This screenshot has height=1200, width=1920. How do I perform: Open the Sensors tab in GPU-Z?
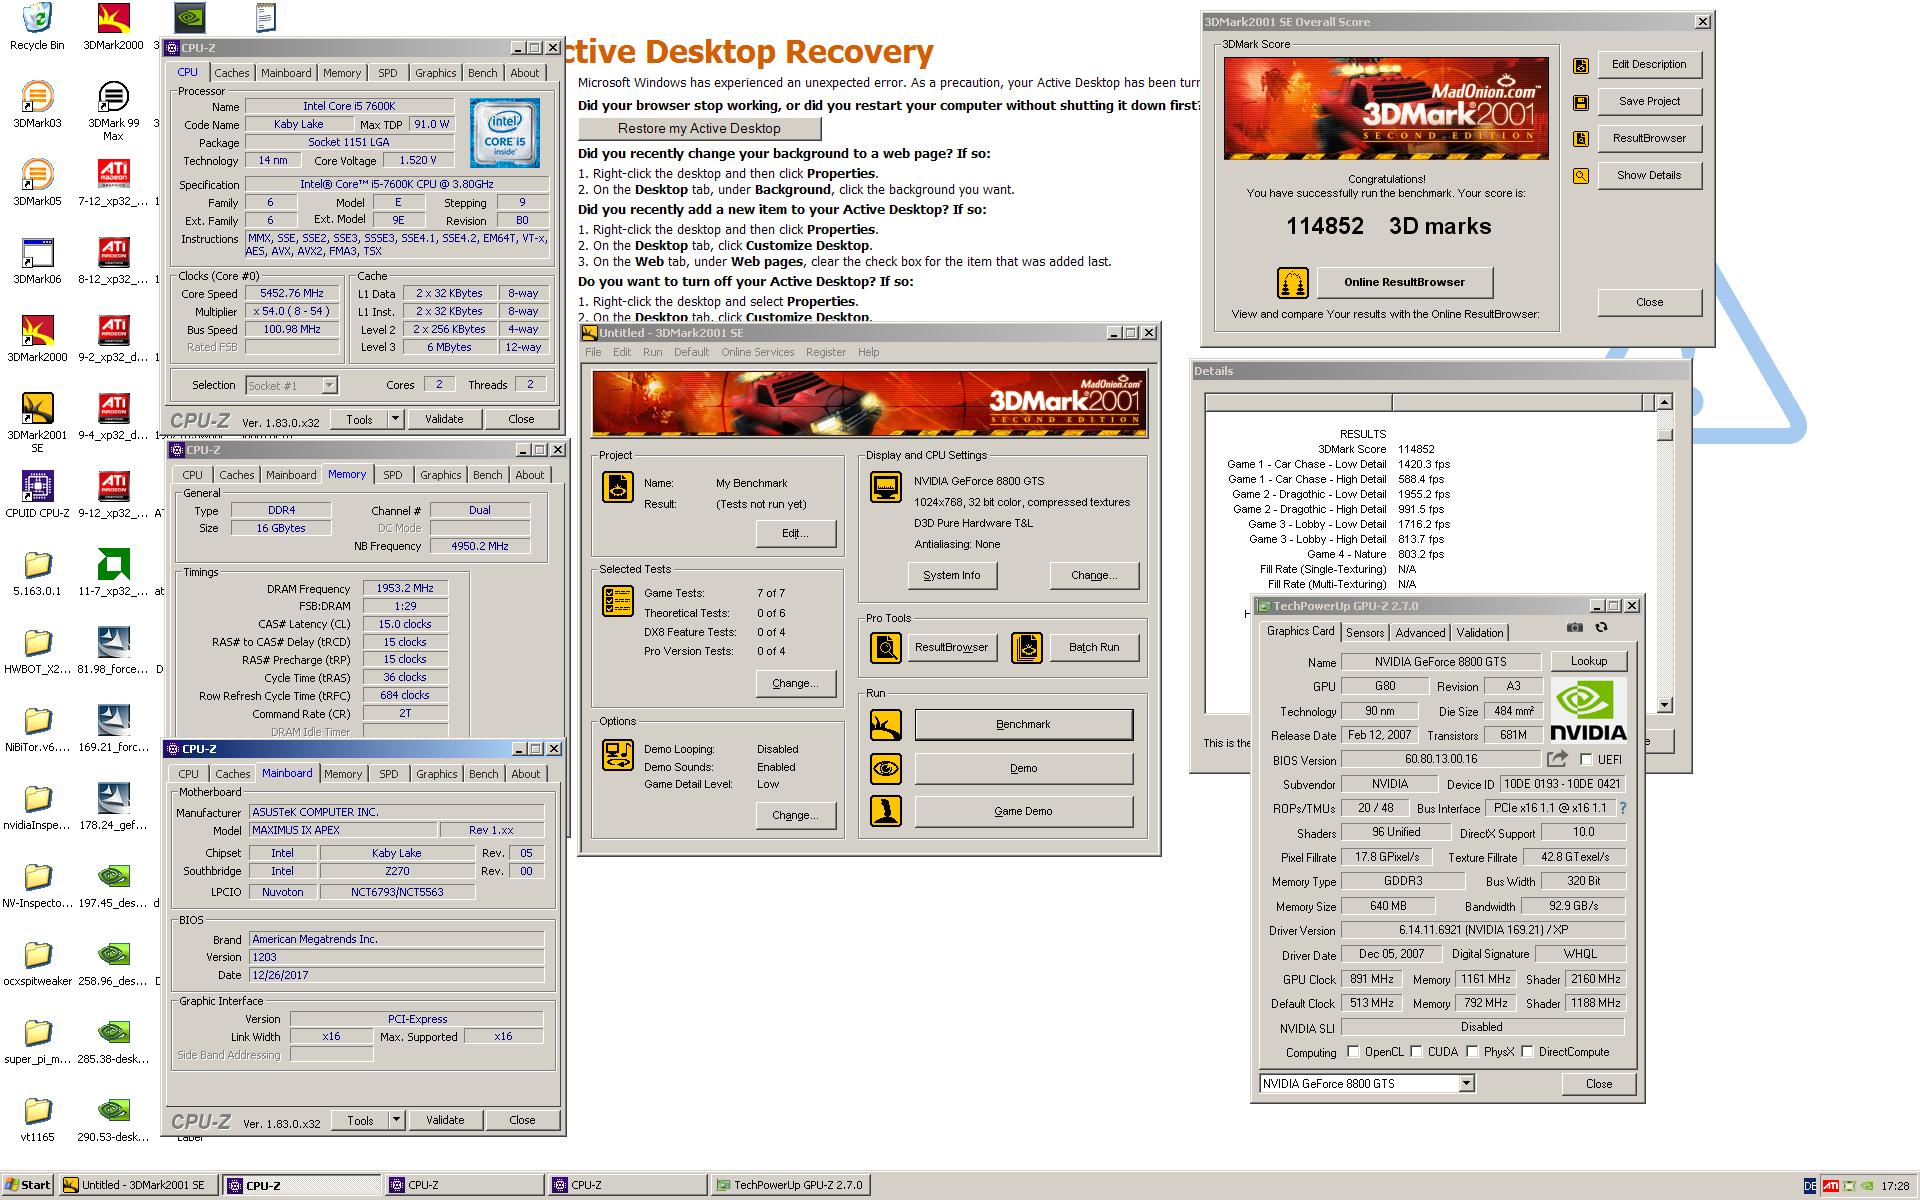[1365, 633]
